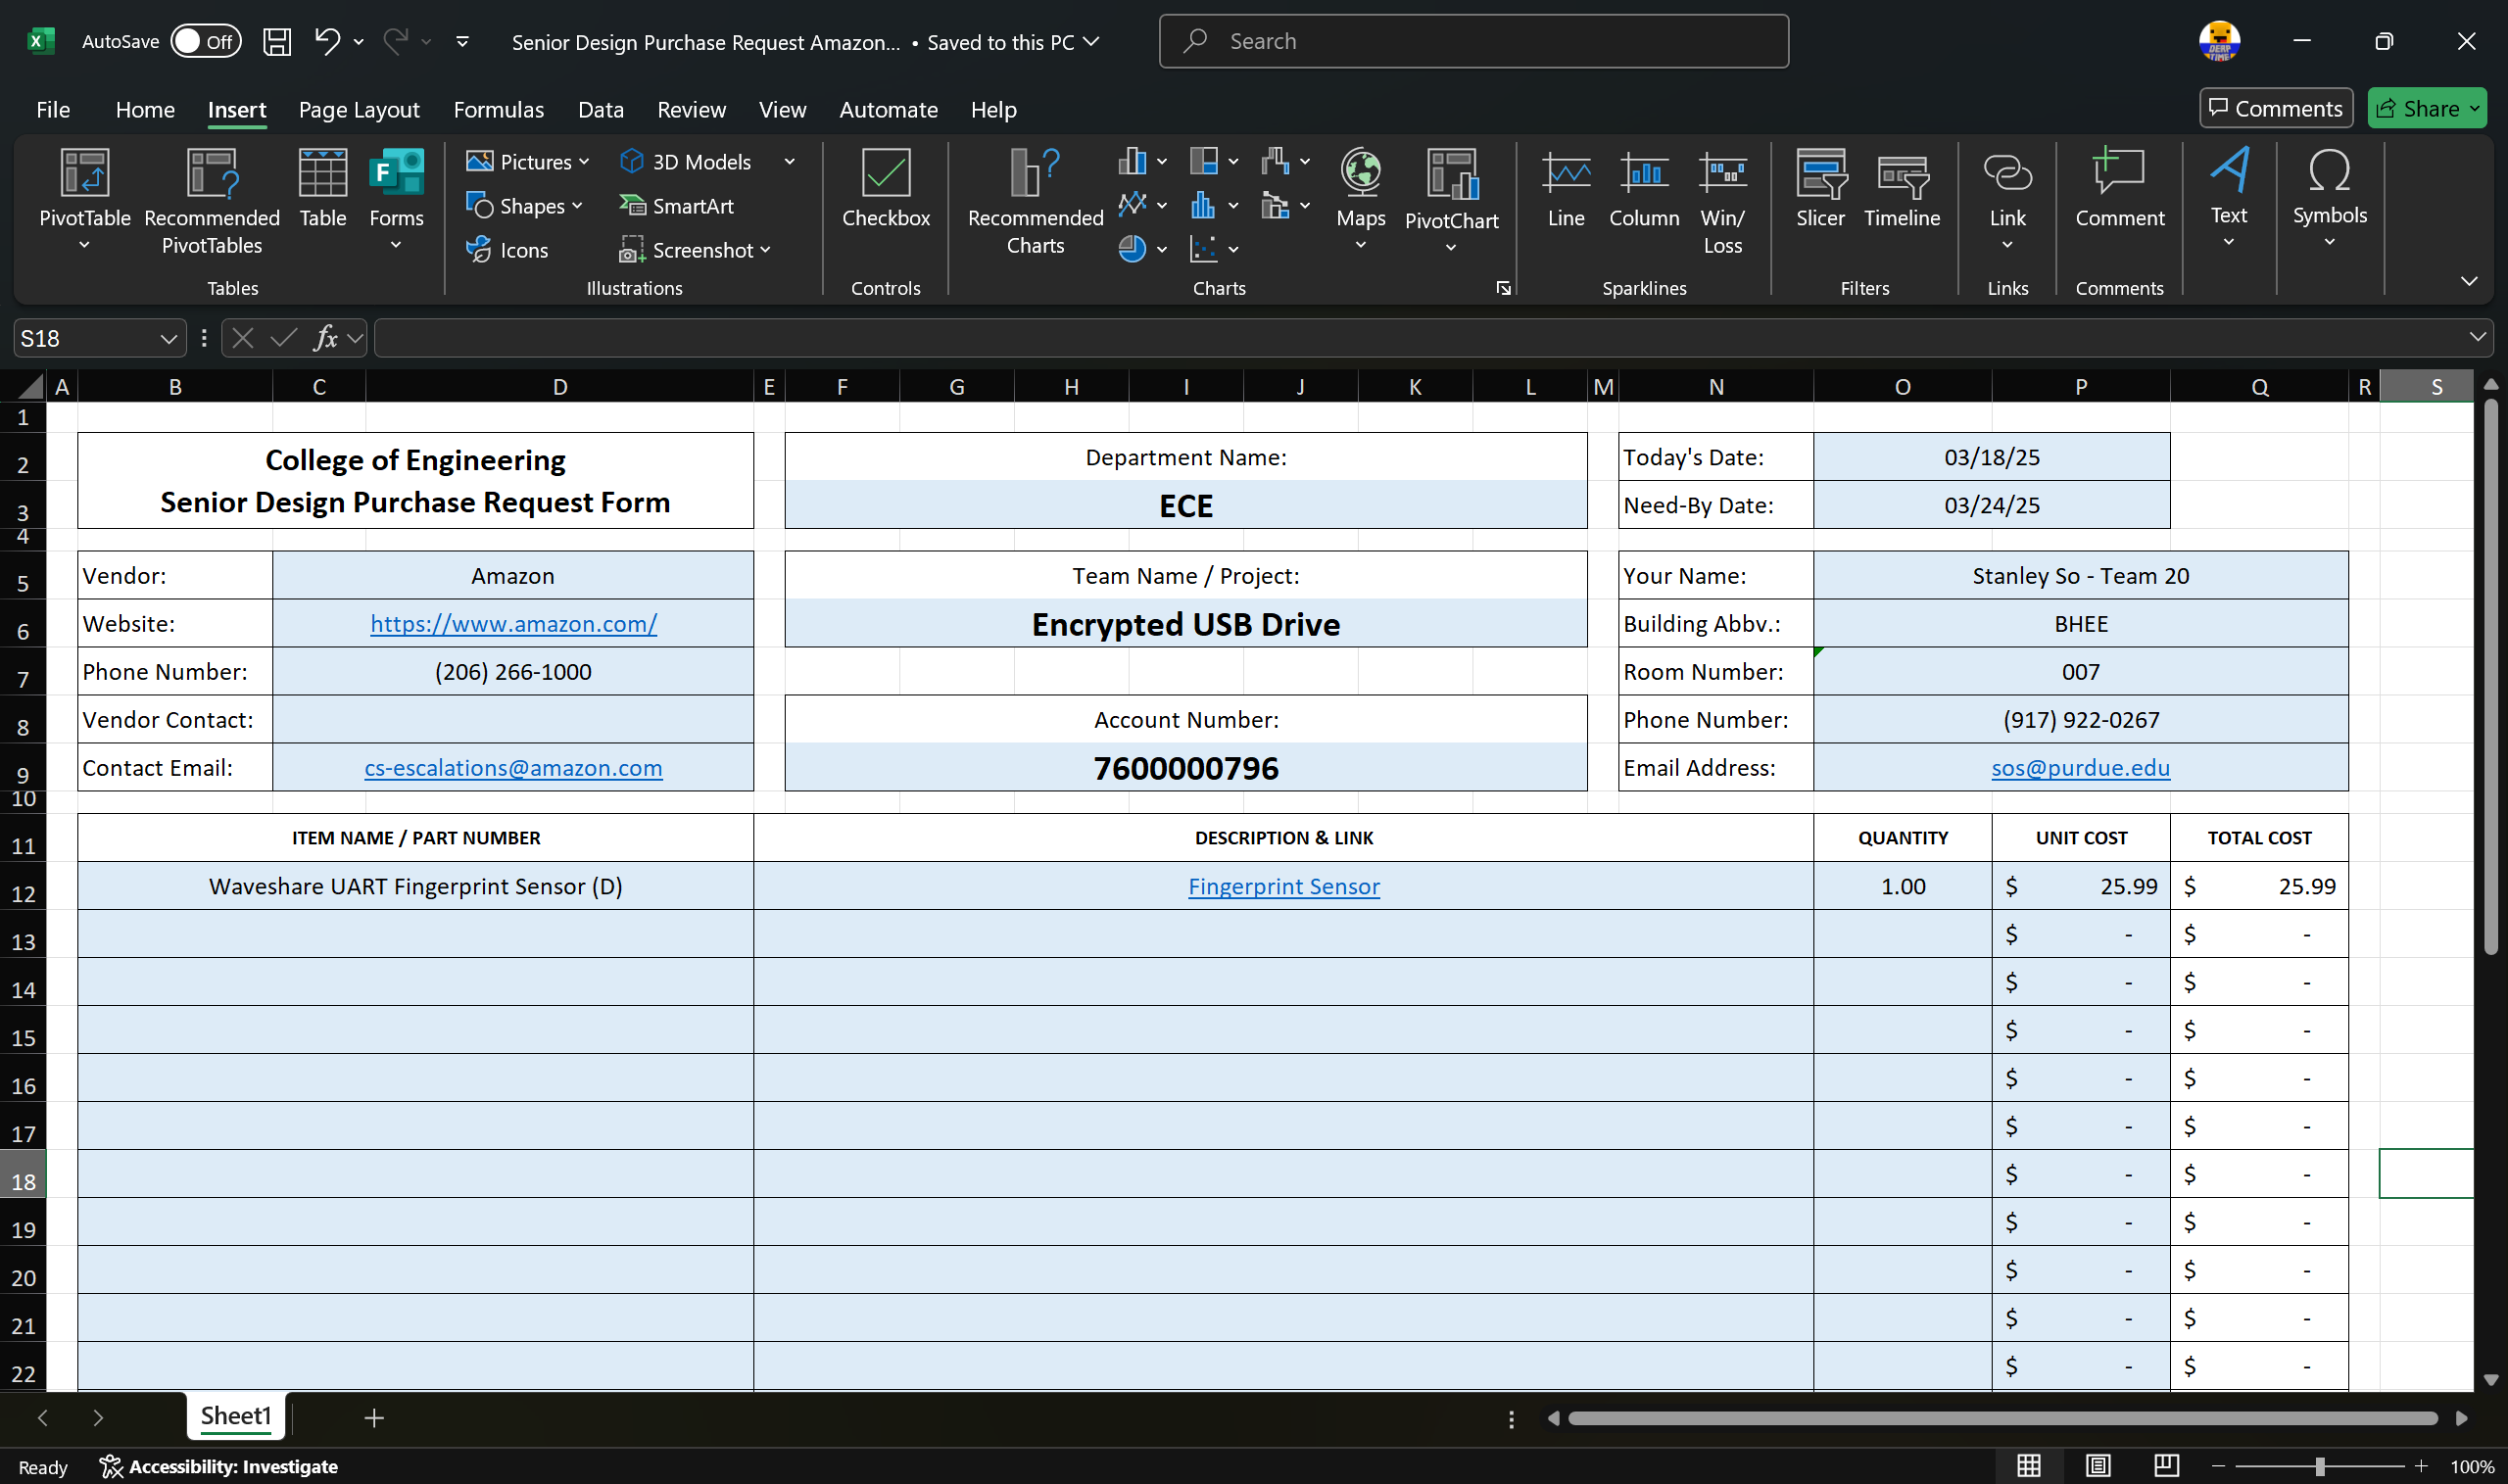This screenshot has height=1484, width=2508.
Task: Click the Comments button
Action: coord(2275,109)
